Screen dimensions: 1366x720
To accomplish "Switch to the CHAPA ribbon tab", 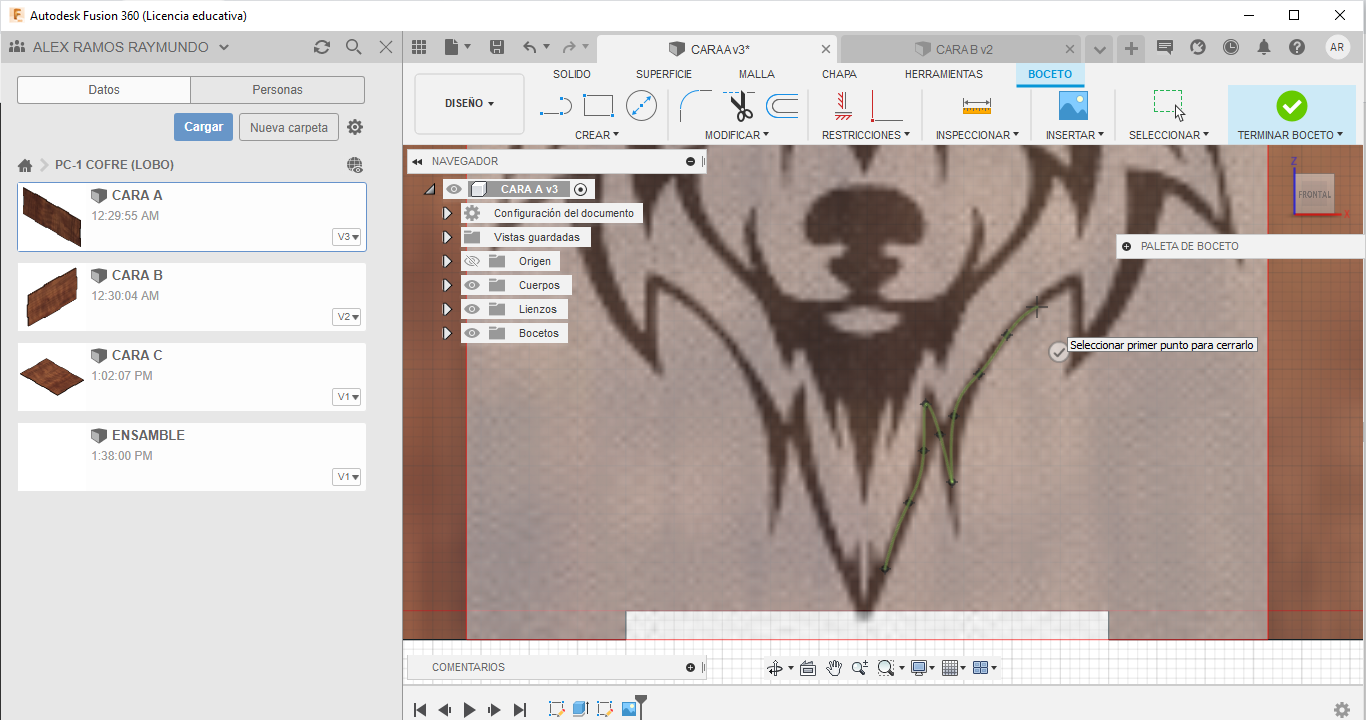I will click(840, 74).
